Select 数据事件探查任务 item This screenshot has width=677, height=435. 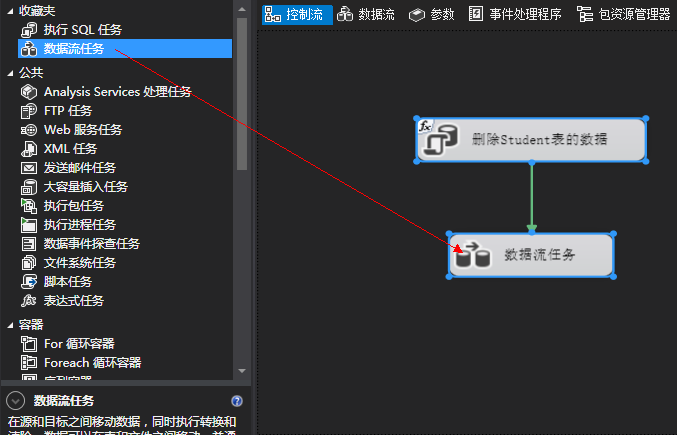coord(125,244)
